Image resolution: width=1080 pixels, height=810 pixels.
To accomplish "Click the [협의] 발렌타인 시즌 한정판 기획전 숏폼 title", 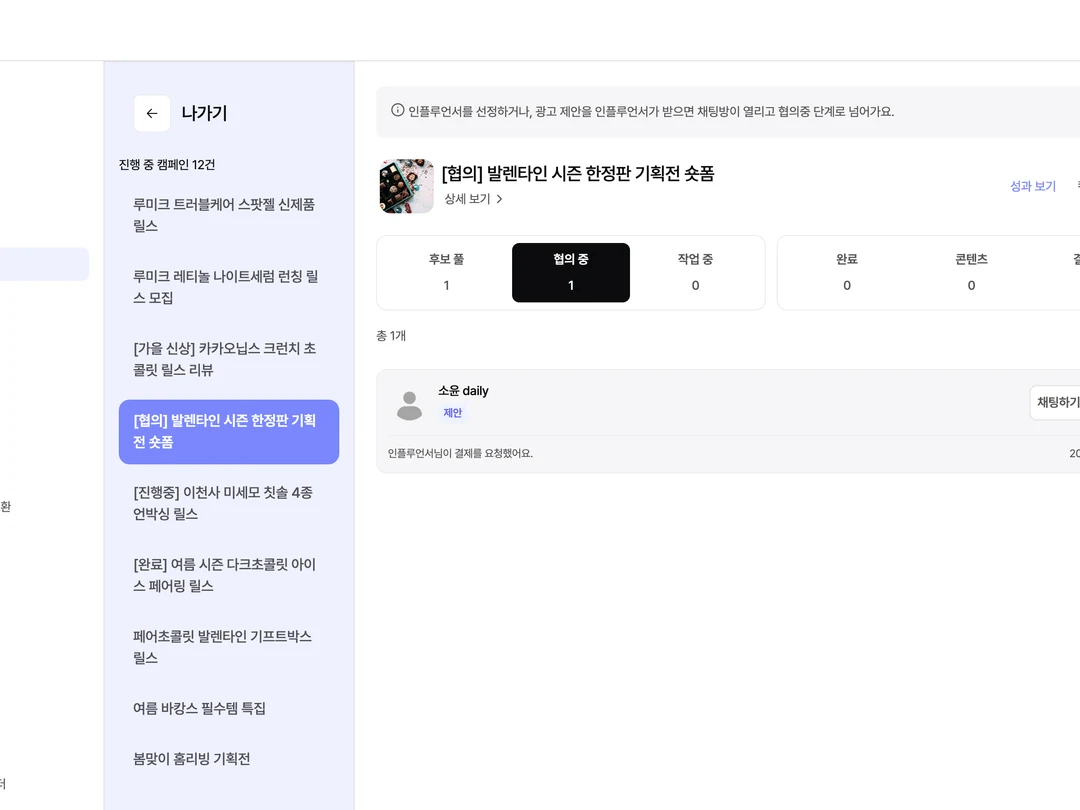I will [578, 174].
